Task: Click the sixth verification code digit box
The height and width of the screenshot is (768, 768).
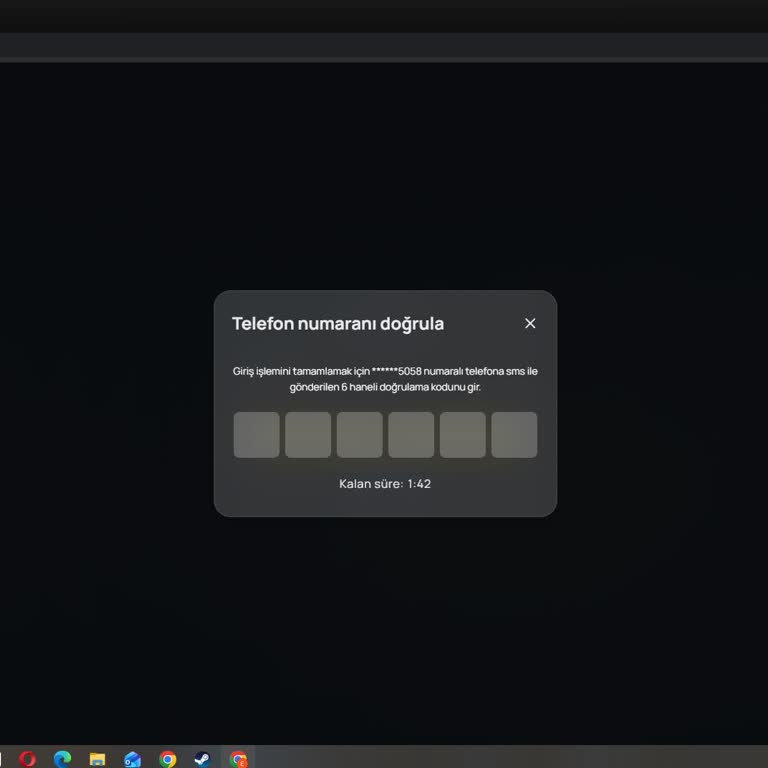Action: pos(514,435)
